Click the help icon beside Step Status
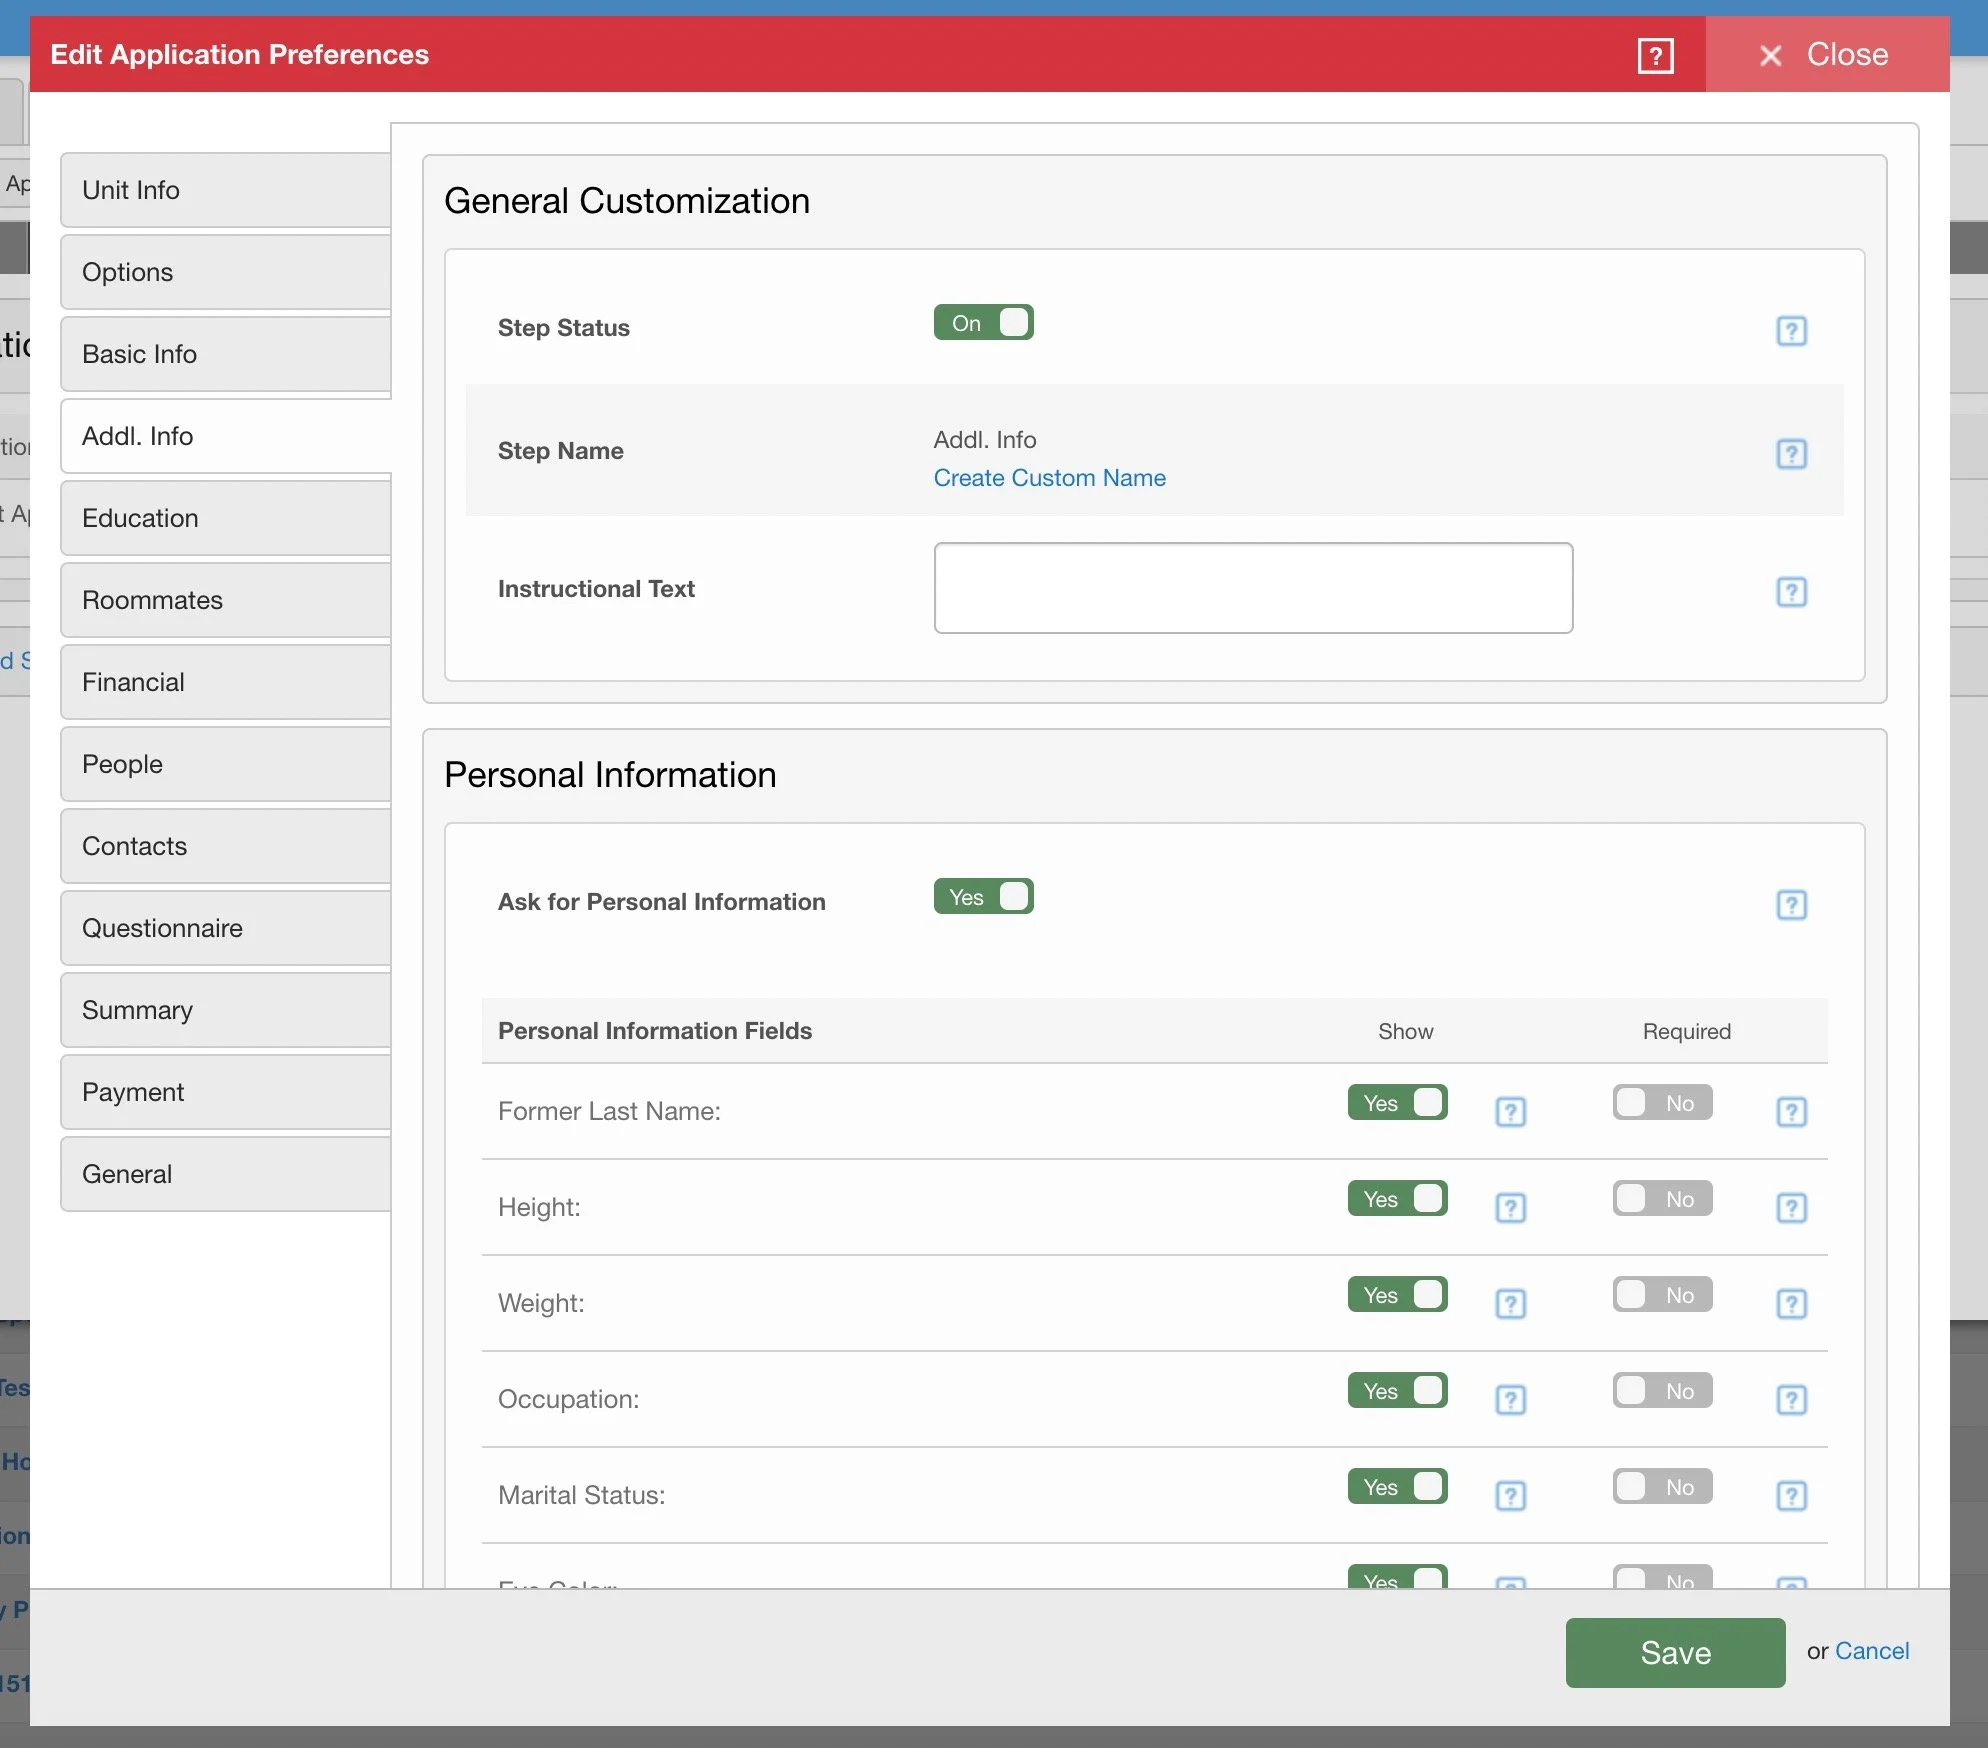 (1791, 330)
